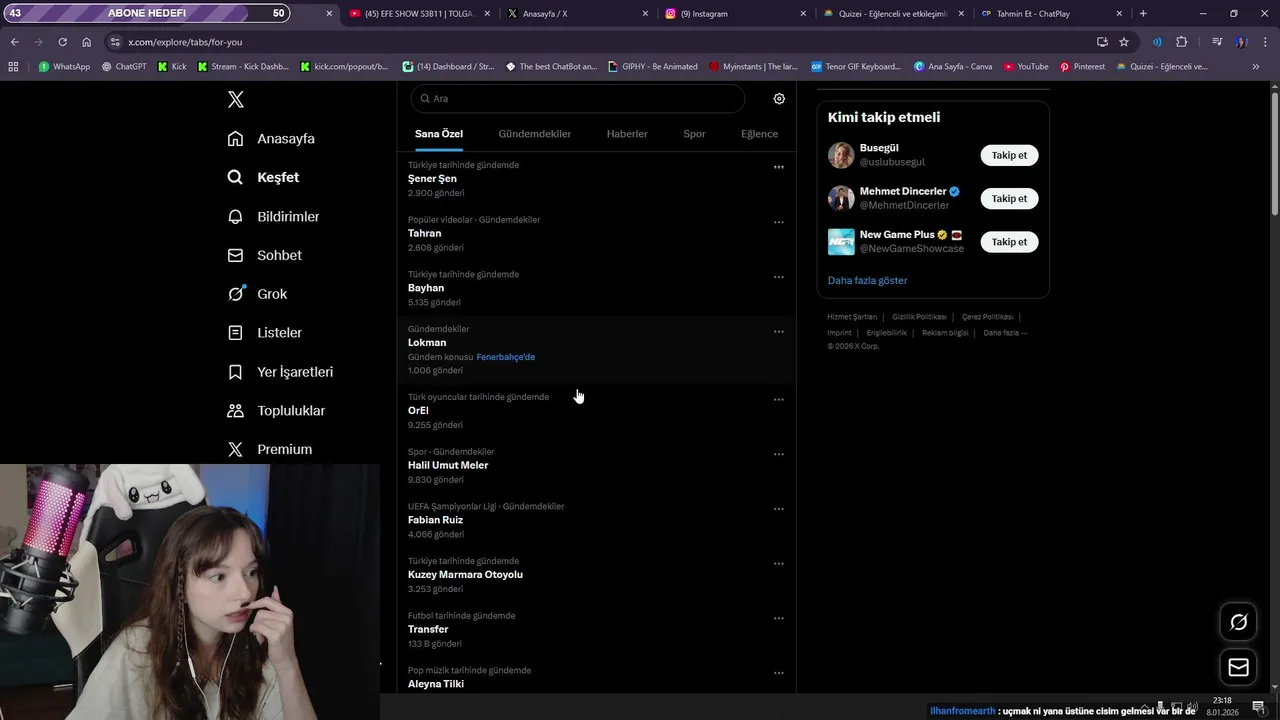Viewport: 1280px width, 720px height.
Task: Open more options for Bayhan trend
Action: click(778, 277)
